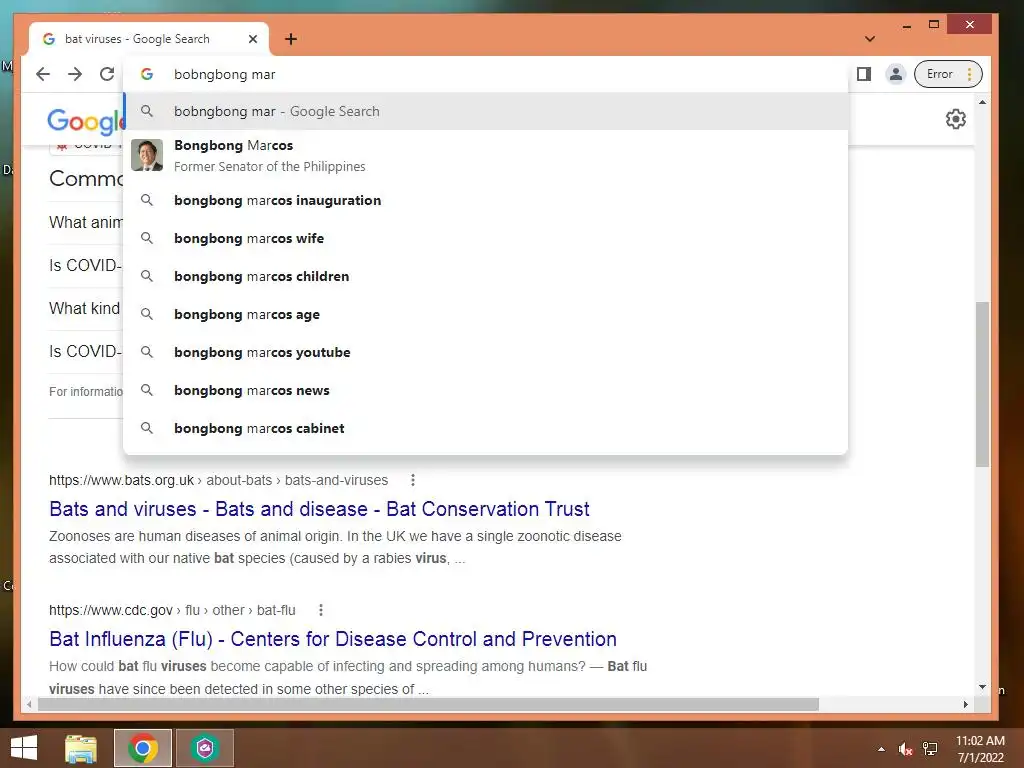
Task: Click the Google logo on the page
Action: [x=85, y=121]
